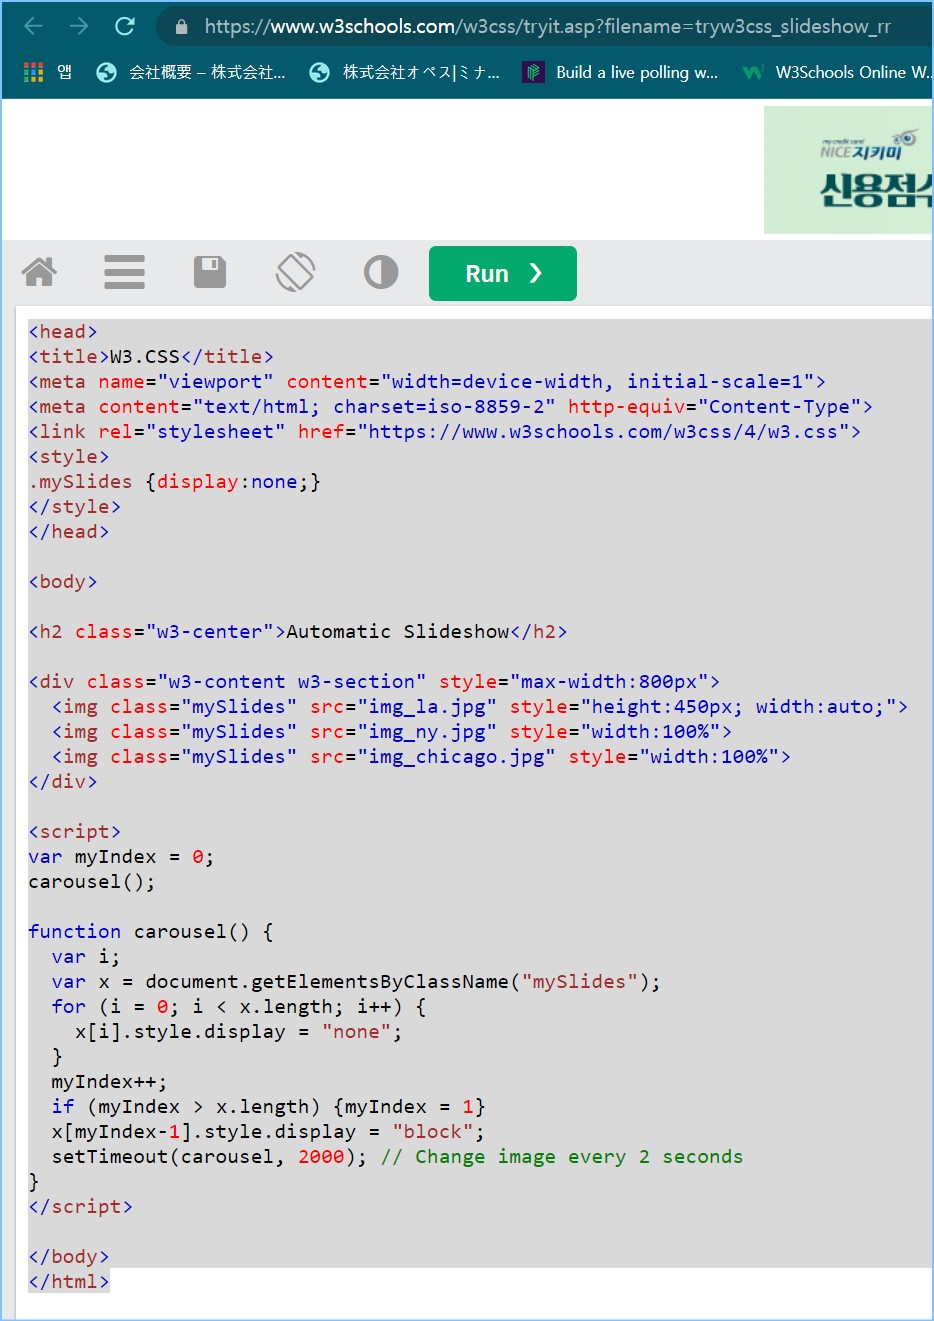The image size is (934, 1321).
Task: Open the W3Schools Online bookmark
Action: (838, 72)
